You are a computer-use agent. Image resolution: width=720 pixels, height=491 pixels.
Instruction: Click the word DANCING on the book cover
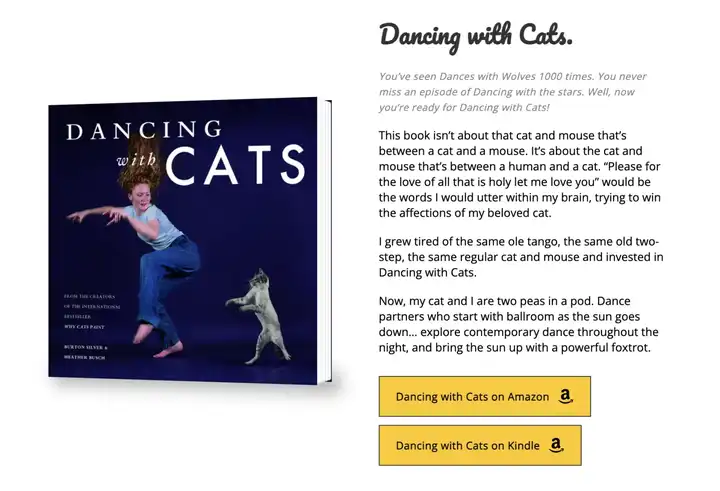(144, 130)
